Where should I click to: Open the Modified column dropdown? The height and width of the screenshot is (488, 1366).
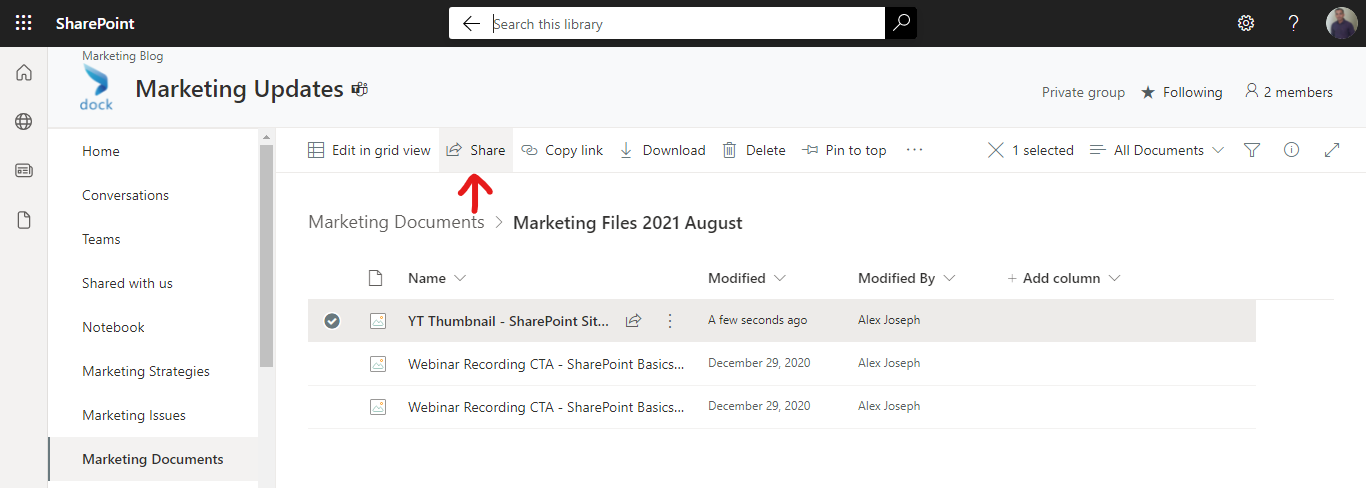(x=747, y=278)
